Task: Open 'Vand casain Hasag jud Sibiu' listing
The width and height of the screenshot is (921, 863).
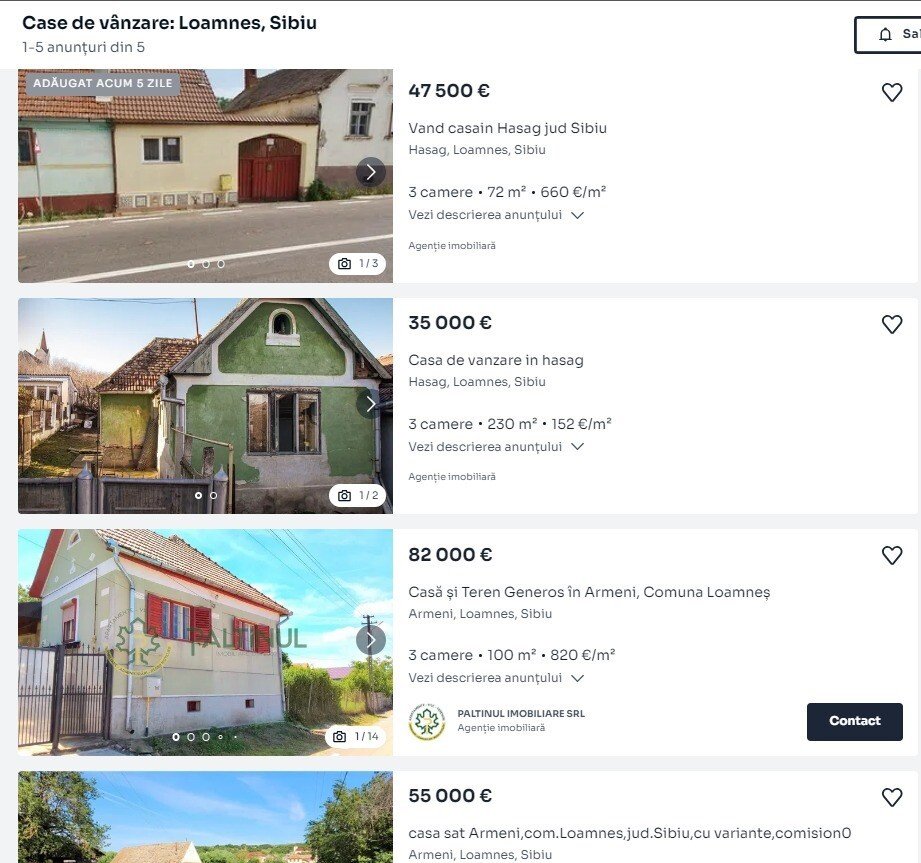Action: (x=507, y=128)
